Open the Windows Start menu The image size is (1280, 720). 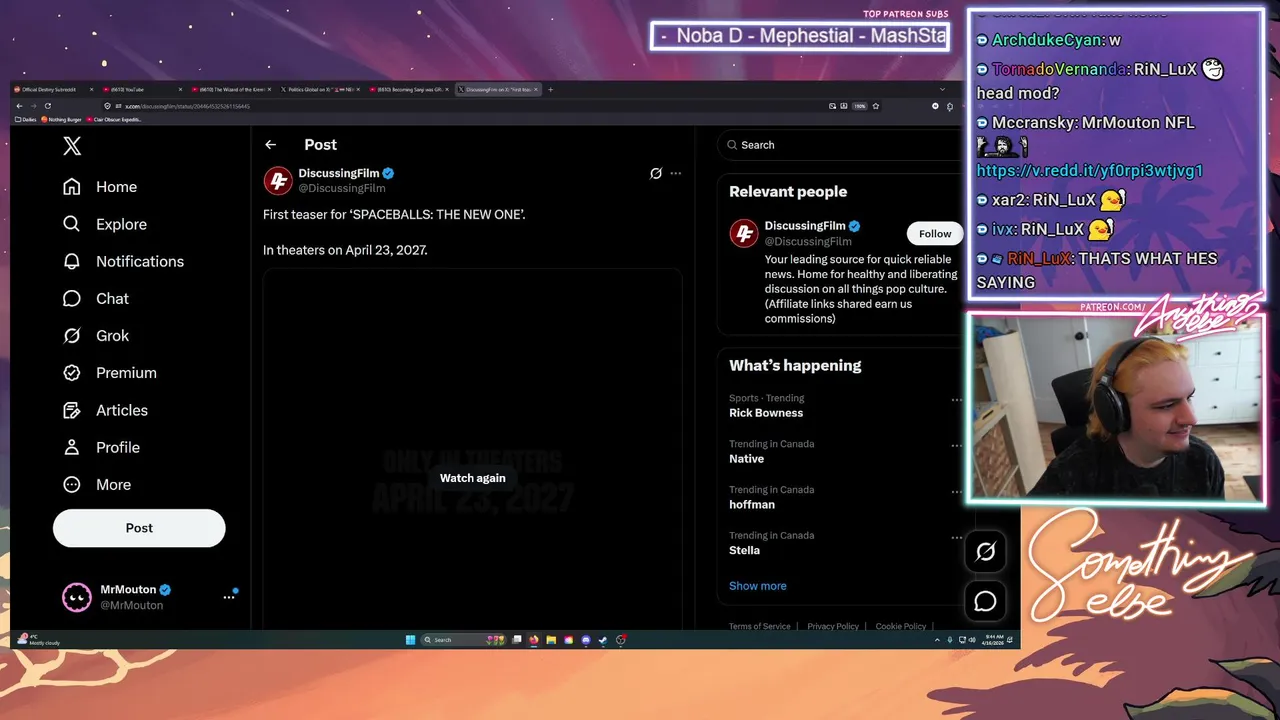click(x=410, y=640)
